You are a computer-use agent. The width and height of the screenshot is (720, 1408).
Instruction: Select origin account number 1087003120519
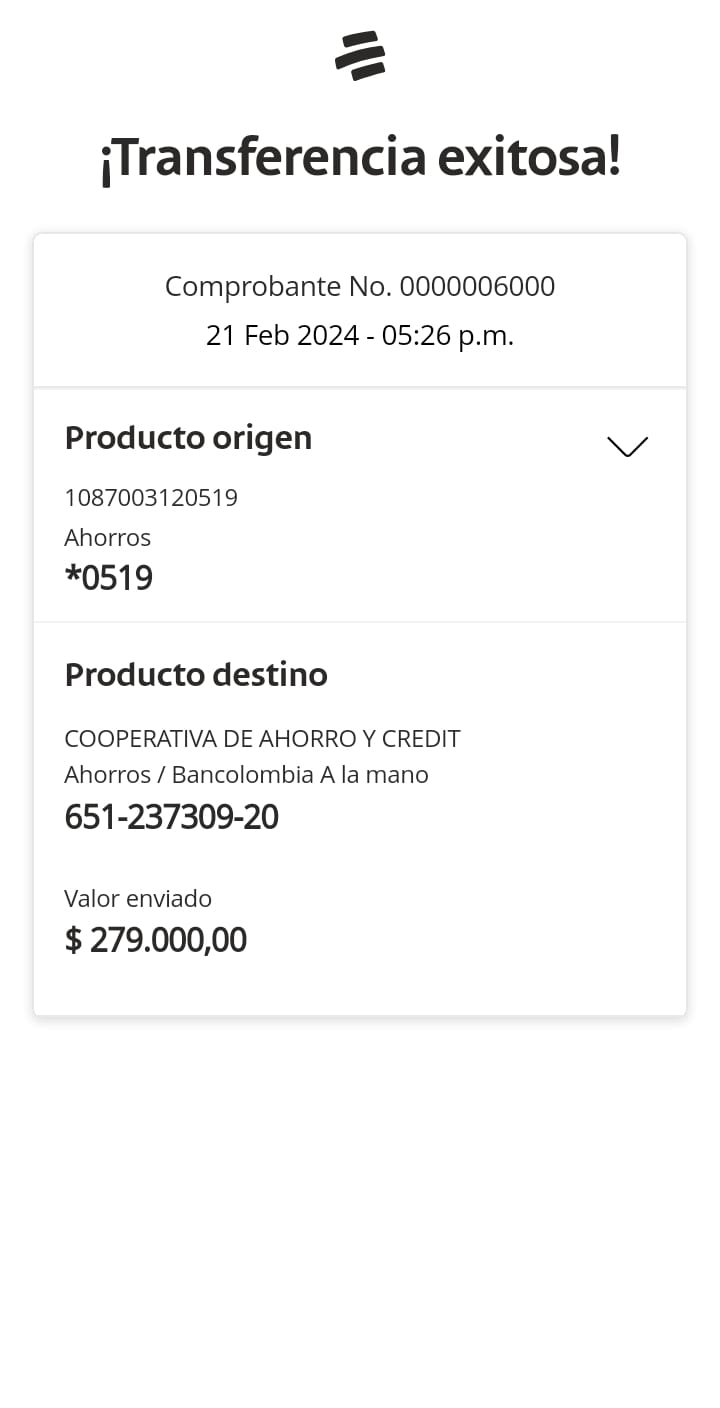[x=151, y=498]
